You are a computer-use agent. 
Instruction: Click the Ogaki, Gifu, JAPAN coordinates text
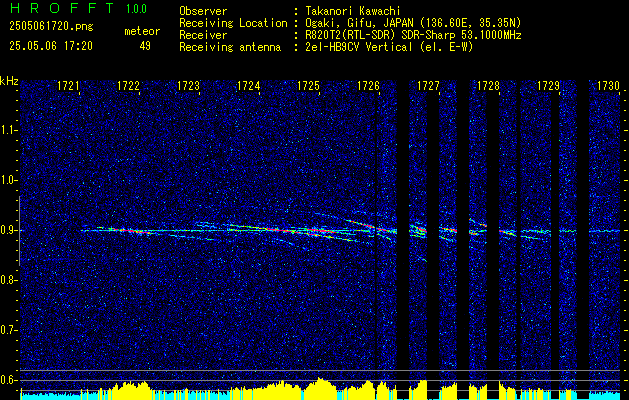pyautogui.click(x=413, y=23)
